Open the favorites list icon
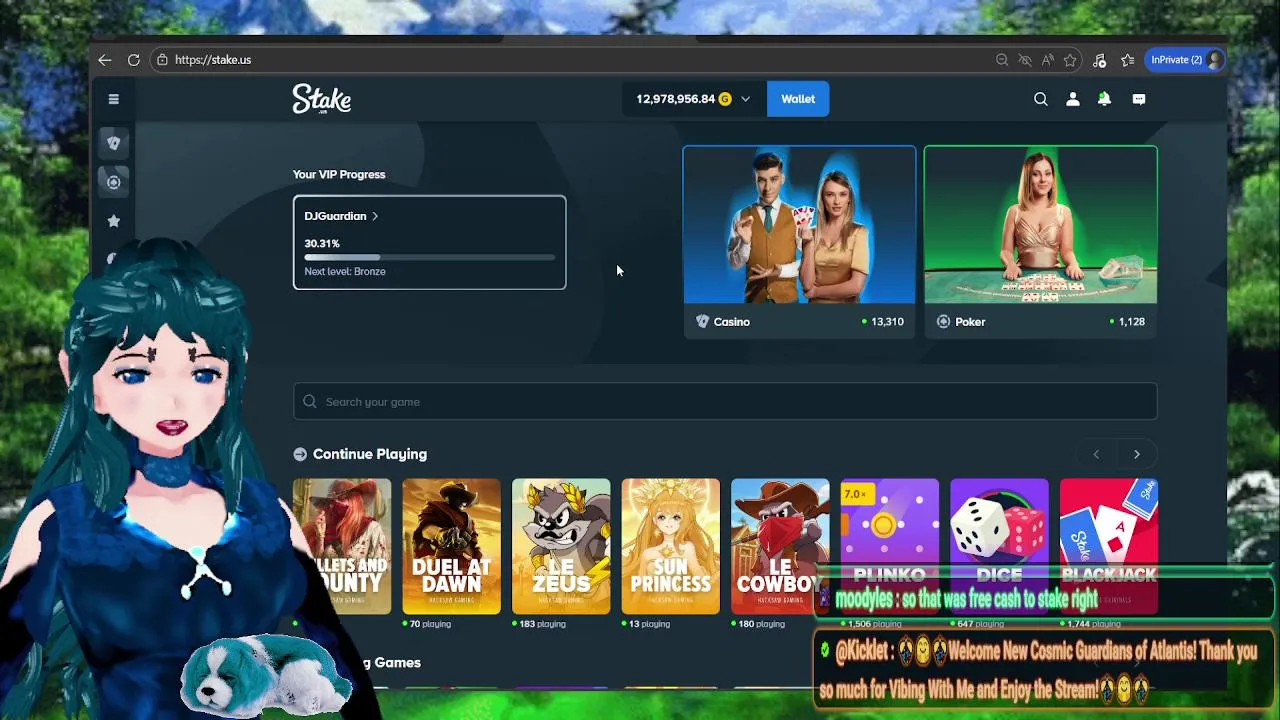The width and height of the screenshot is (1280, 720). coord(1128,60)
